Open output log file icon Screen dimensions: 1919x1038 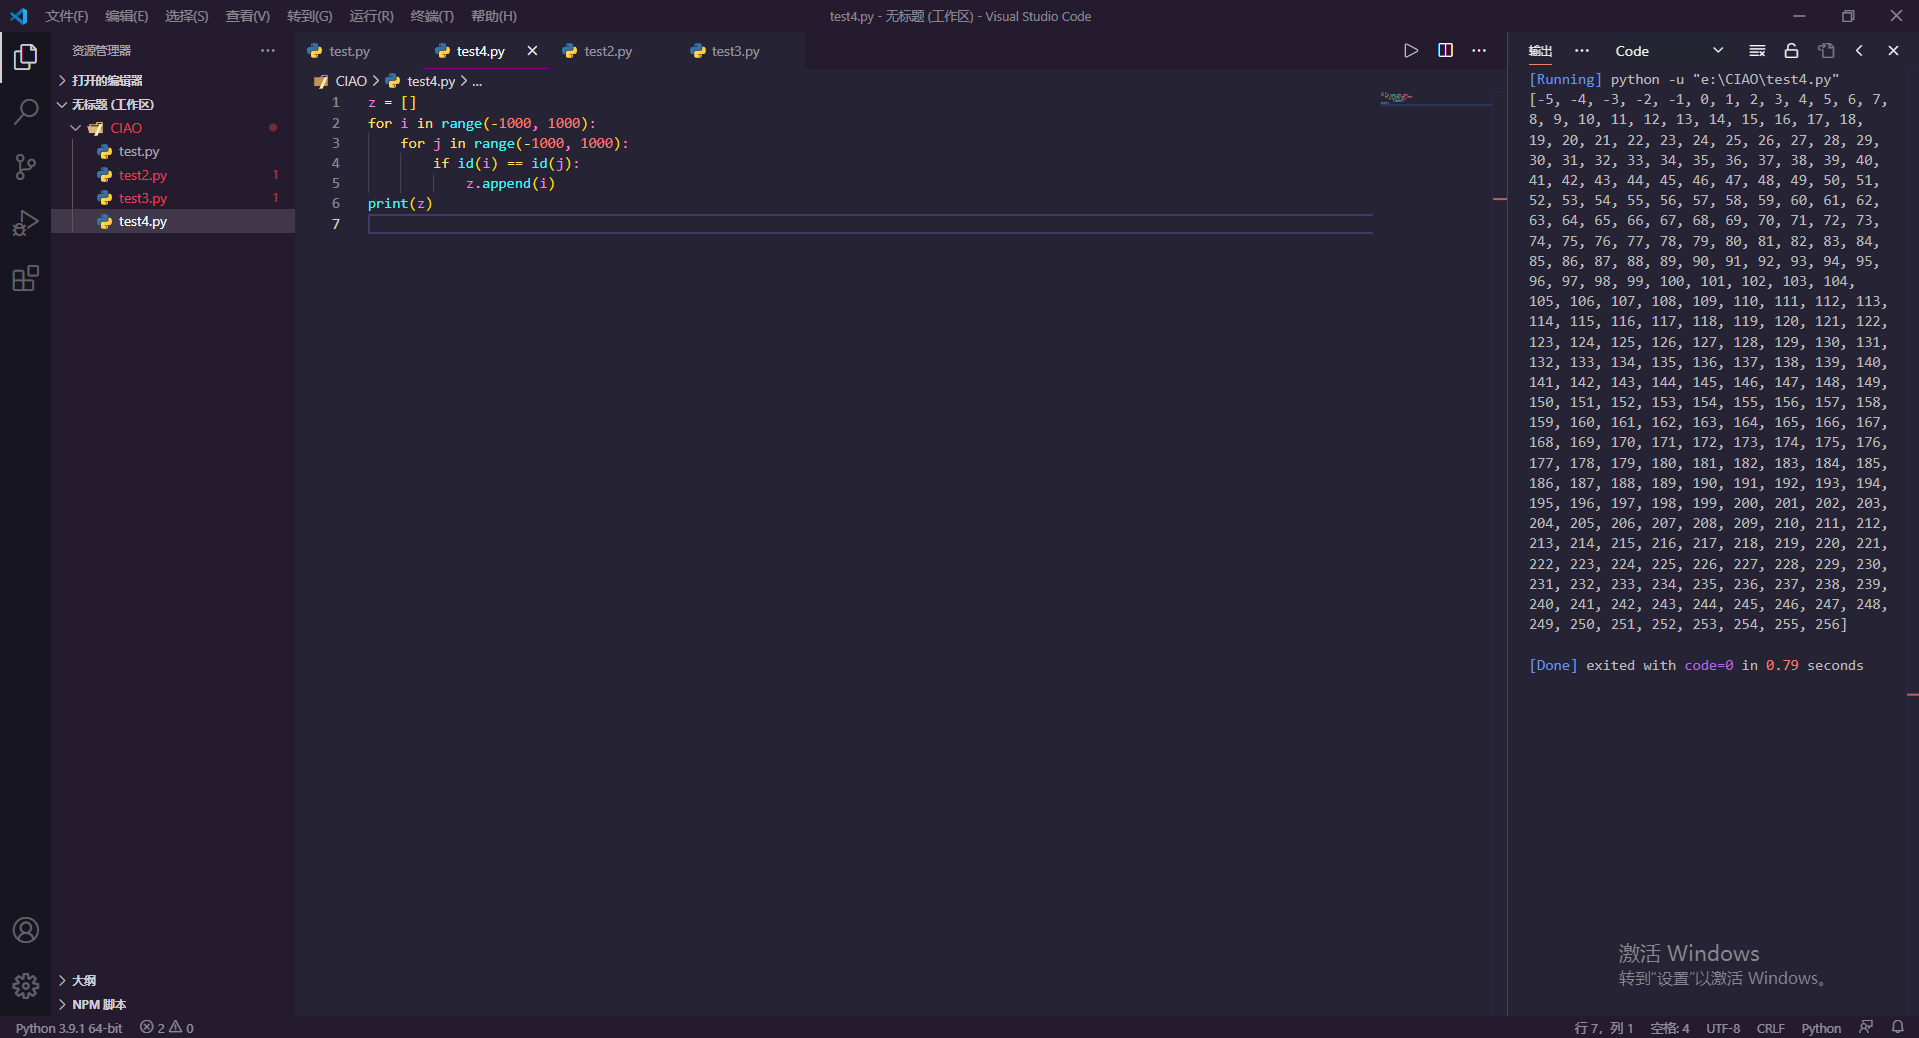tap(1826, 51)
